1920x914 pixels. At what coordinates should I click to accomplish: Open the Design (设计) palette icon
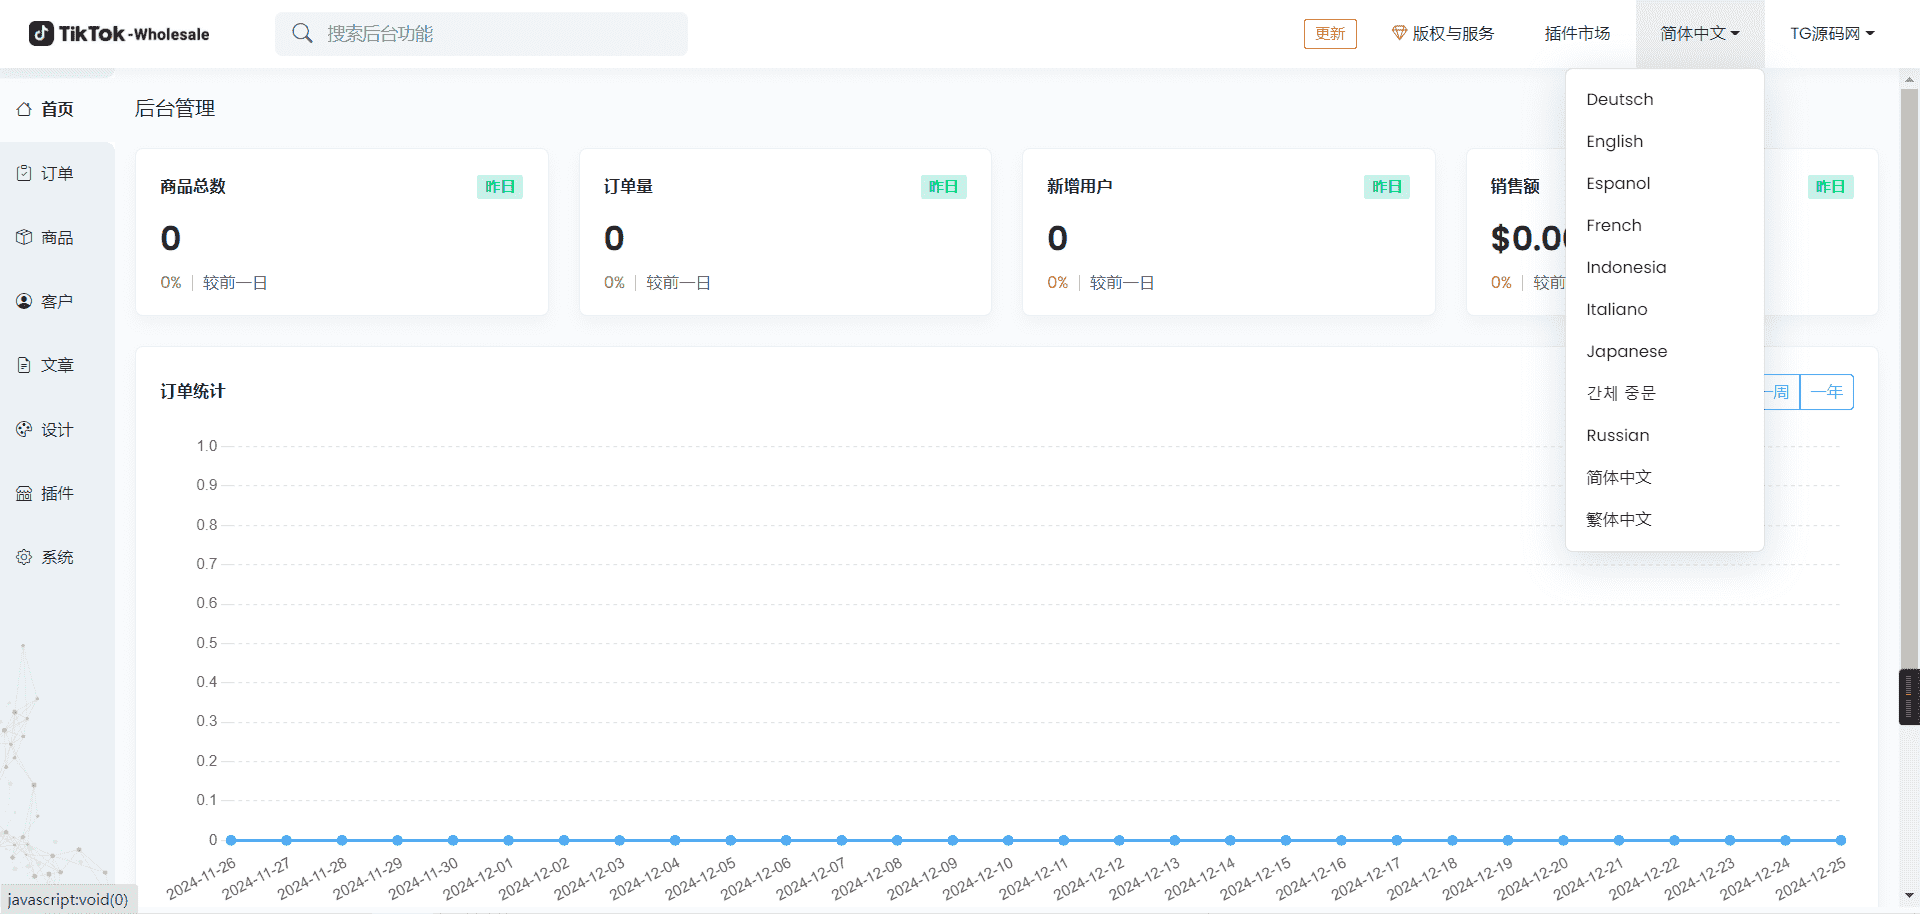coord(24,429)
